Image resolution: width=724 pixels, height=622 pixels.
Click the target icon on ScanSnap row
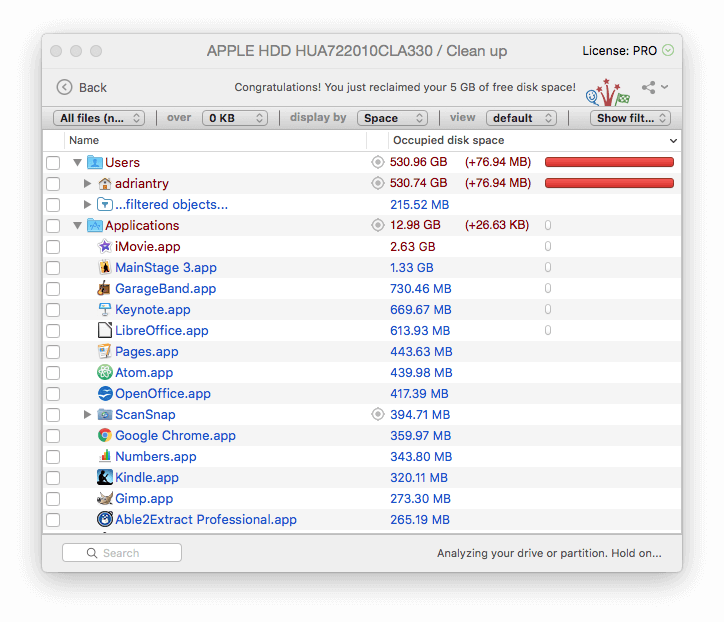coord(378,414)
